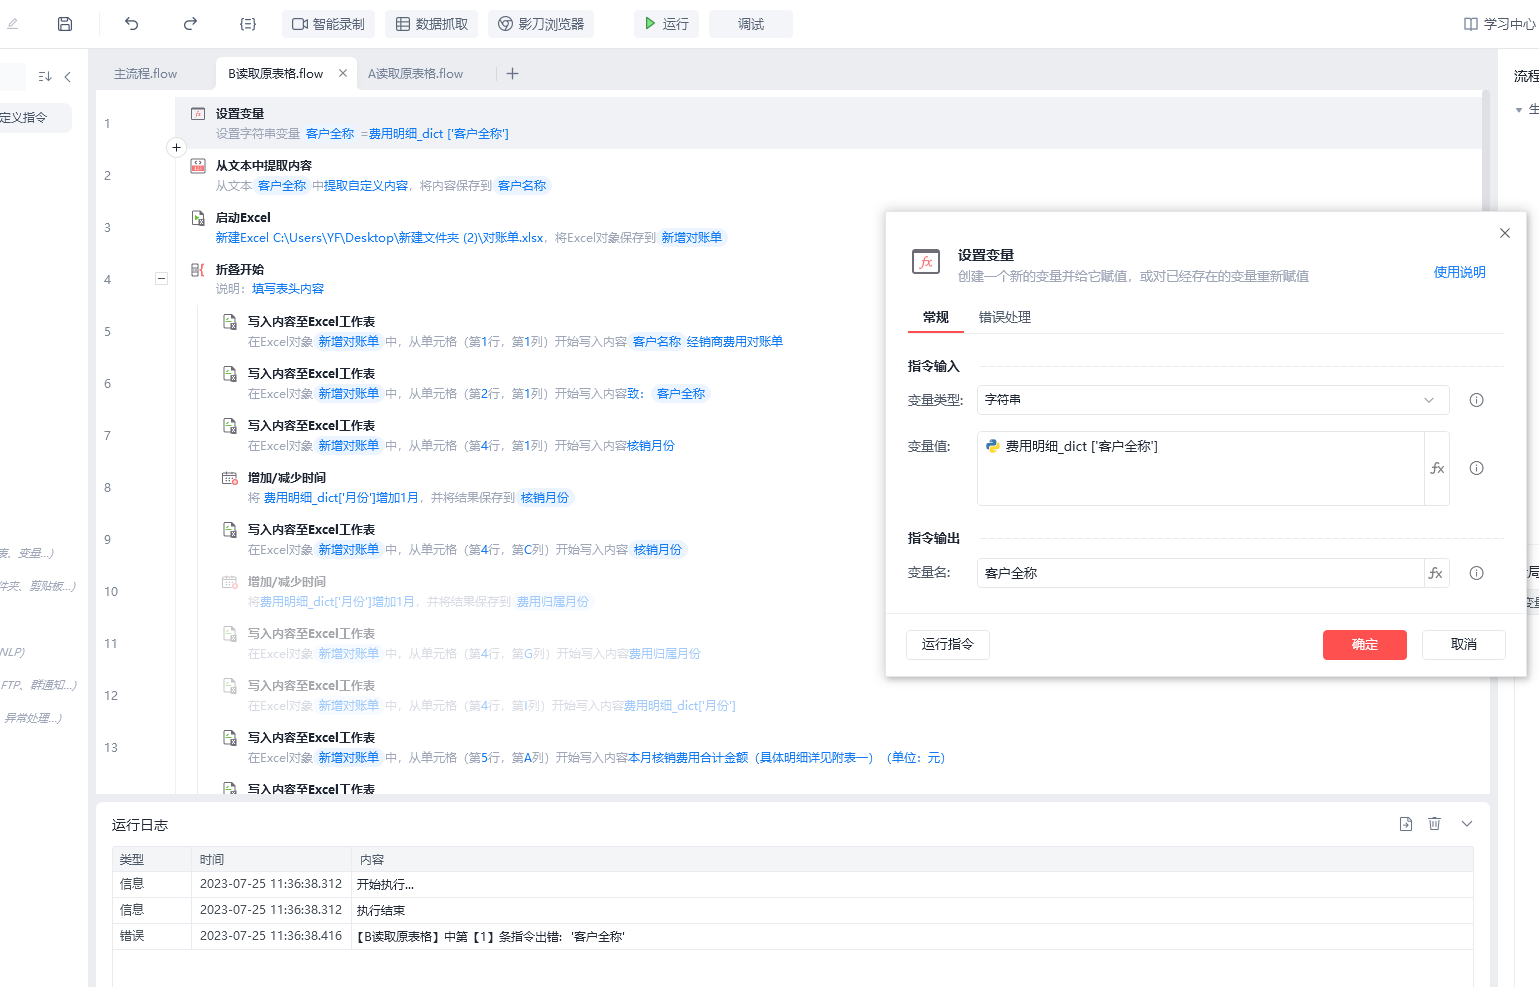Switch to the 常规 tab in dialog
1539x987 pixels.
point(936,318)
